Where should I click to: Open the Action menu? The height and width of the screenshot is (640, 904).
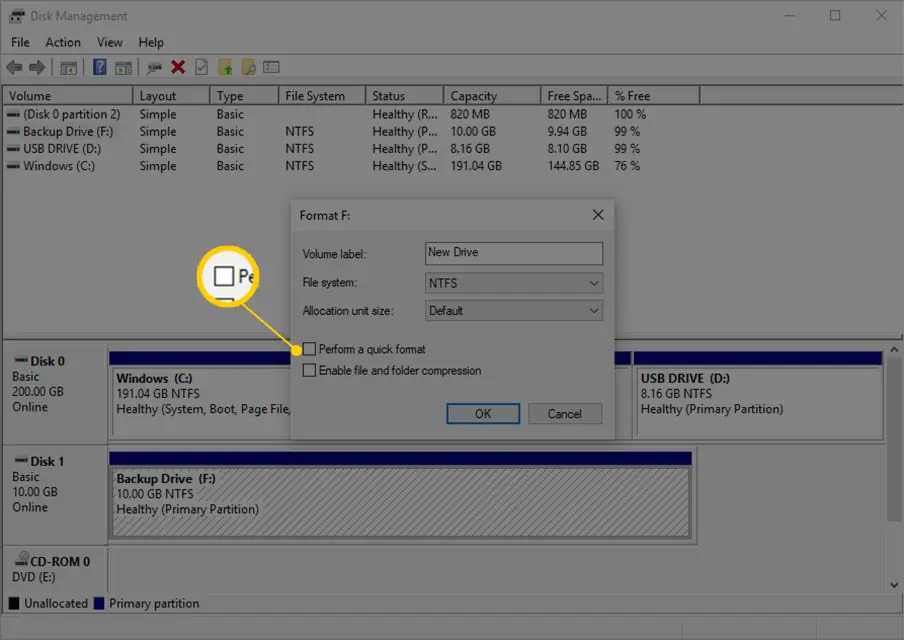tap(63, 42)
